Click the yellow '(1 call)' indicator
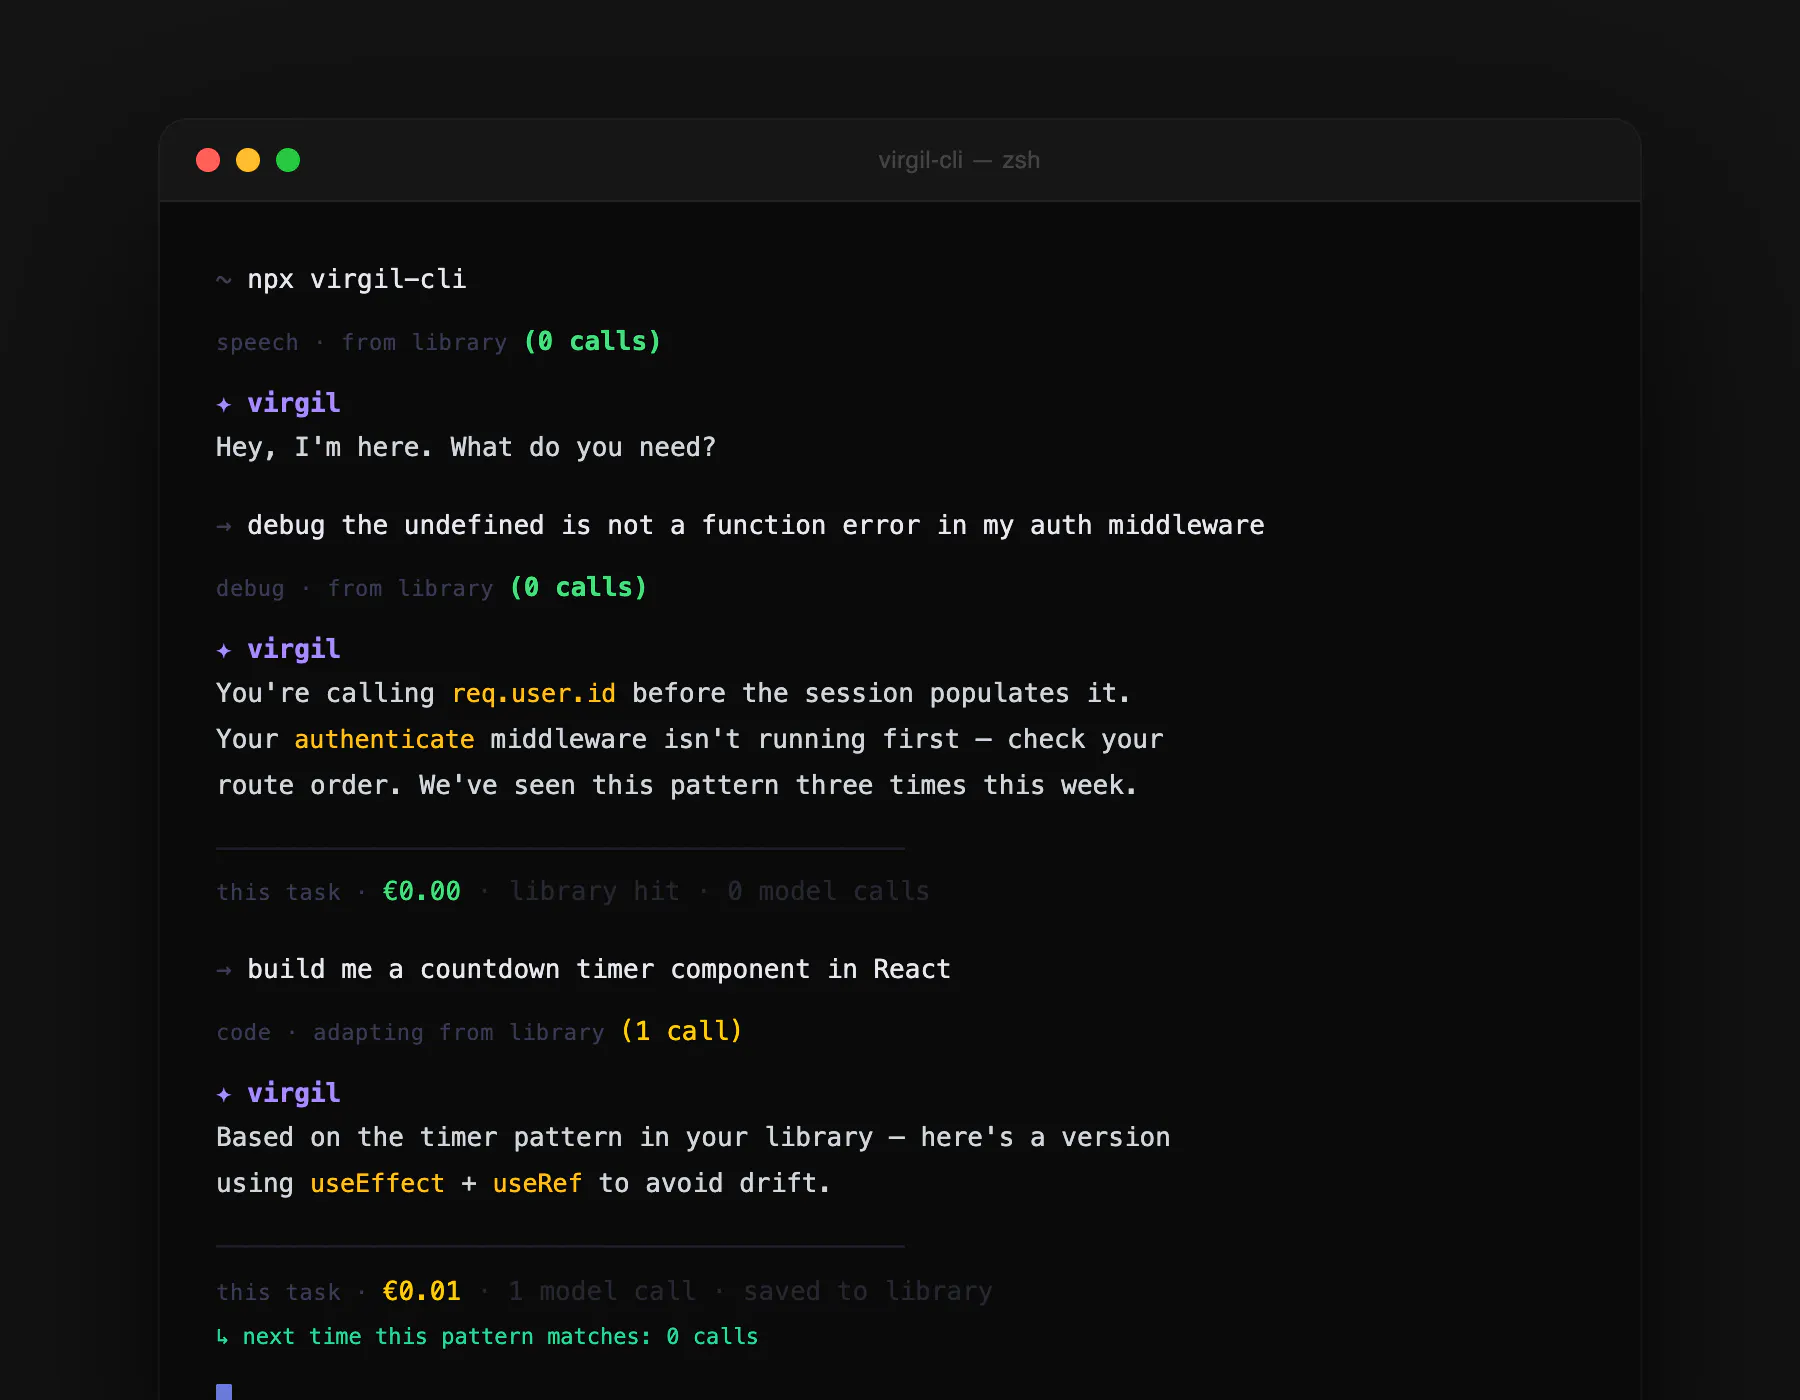 click(x=681, y=1031)
